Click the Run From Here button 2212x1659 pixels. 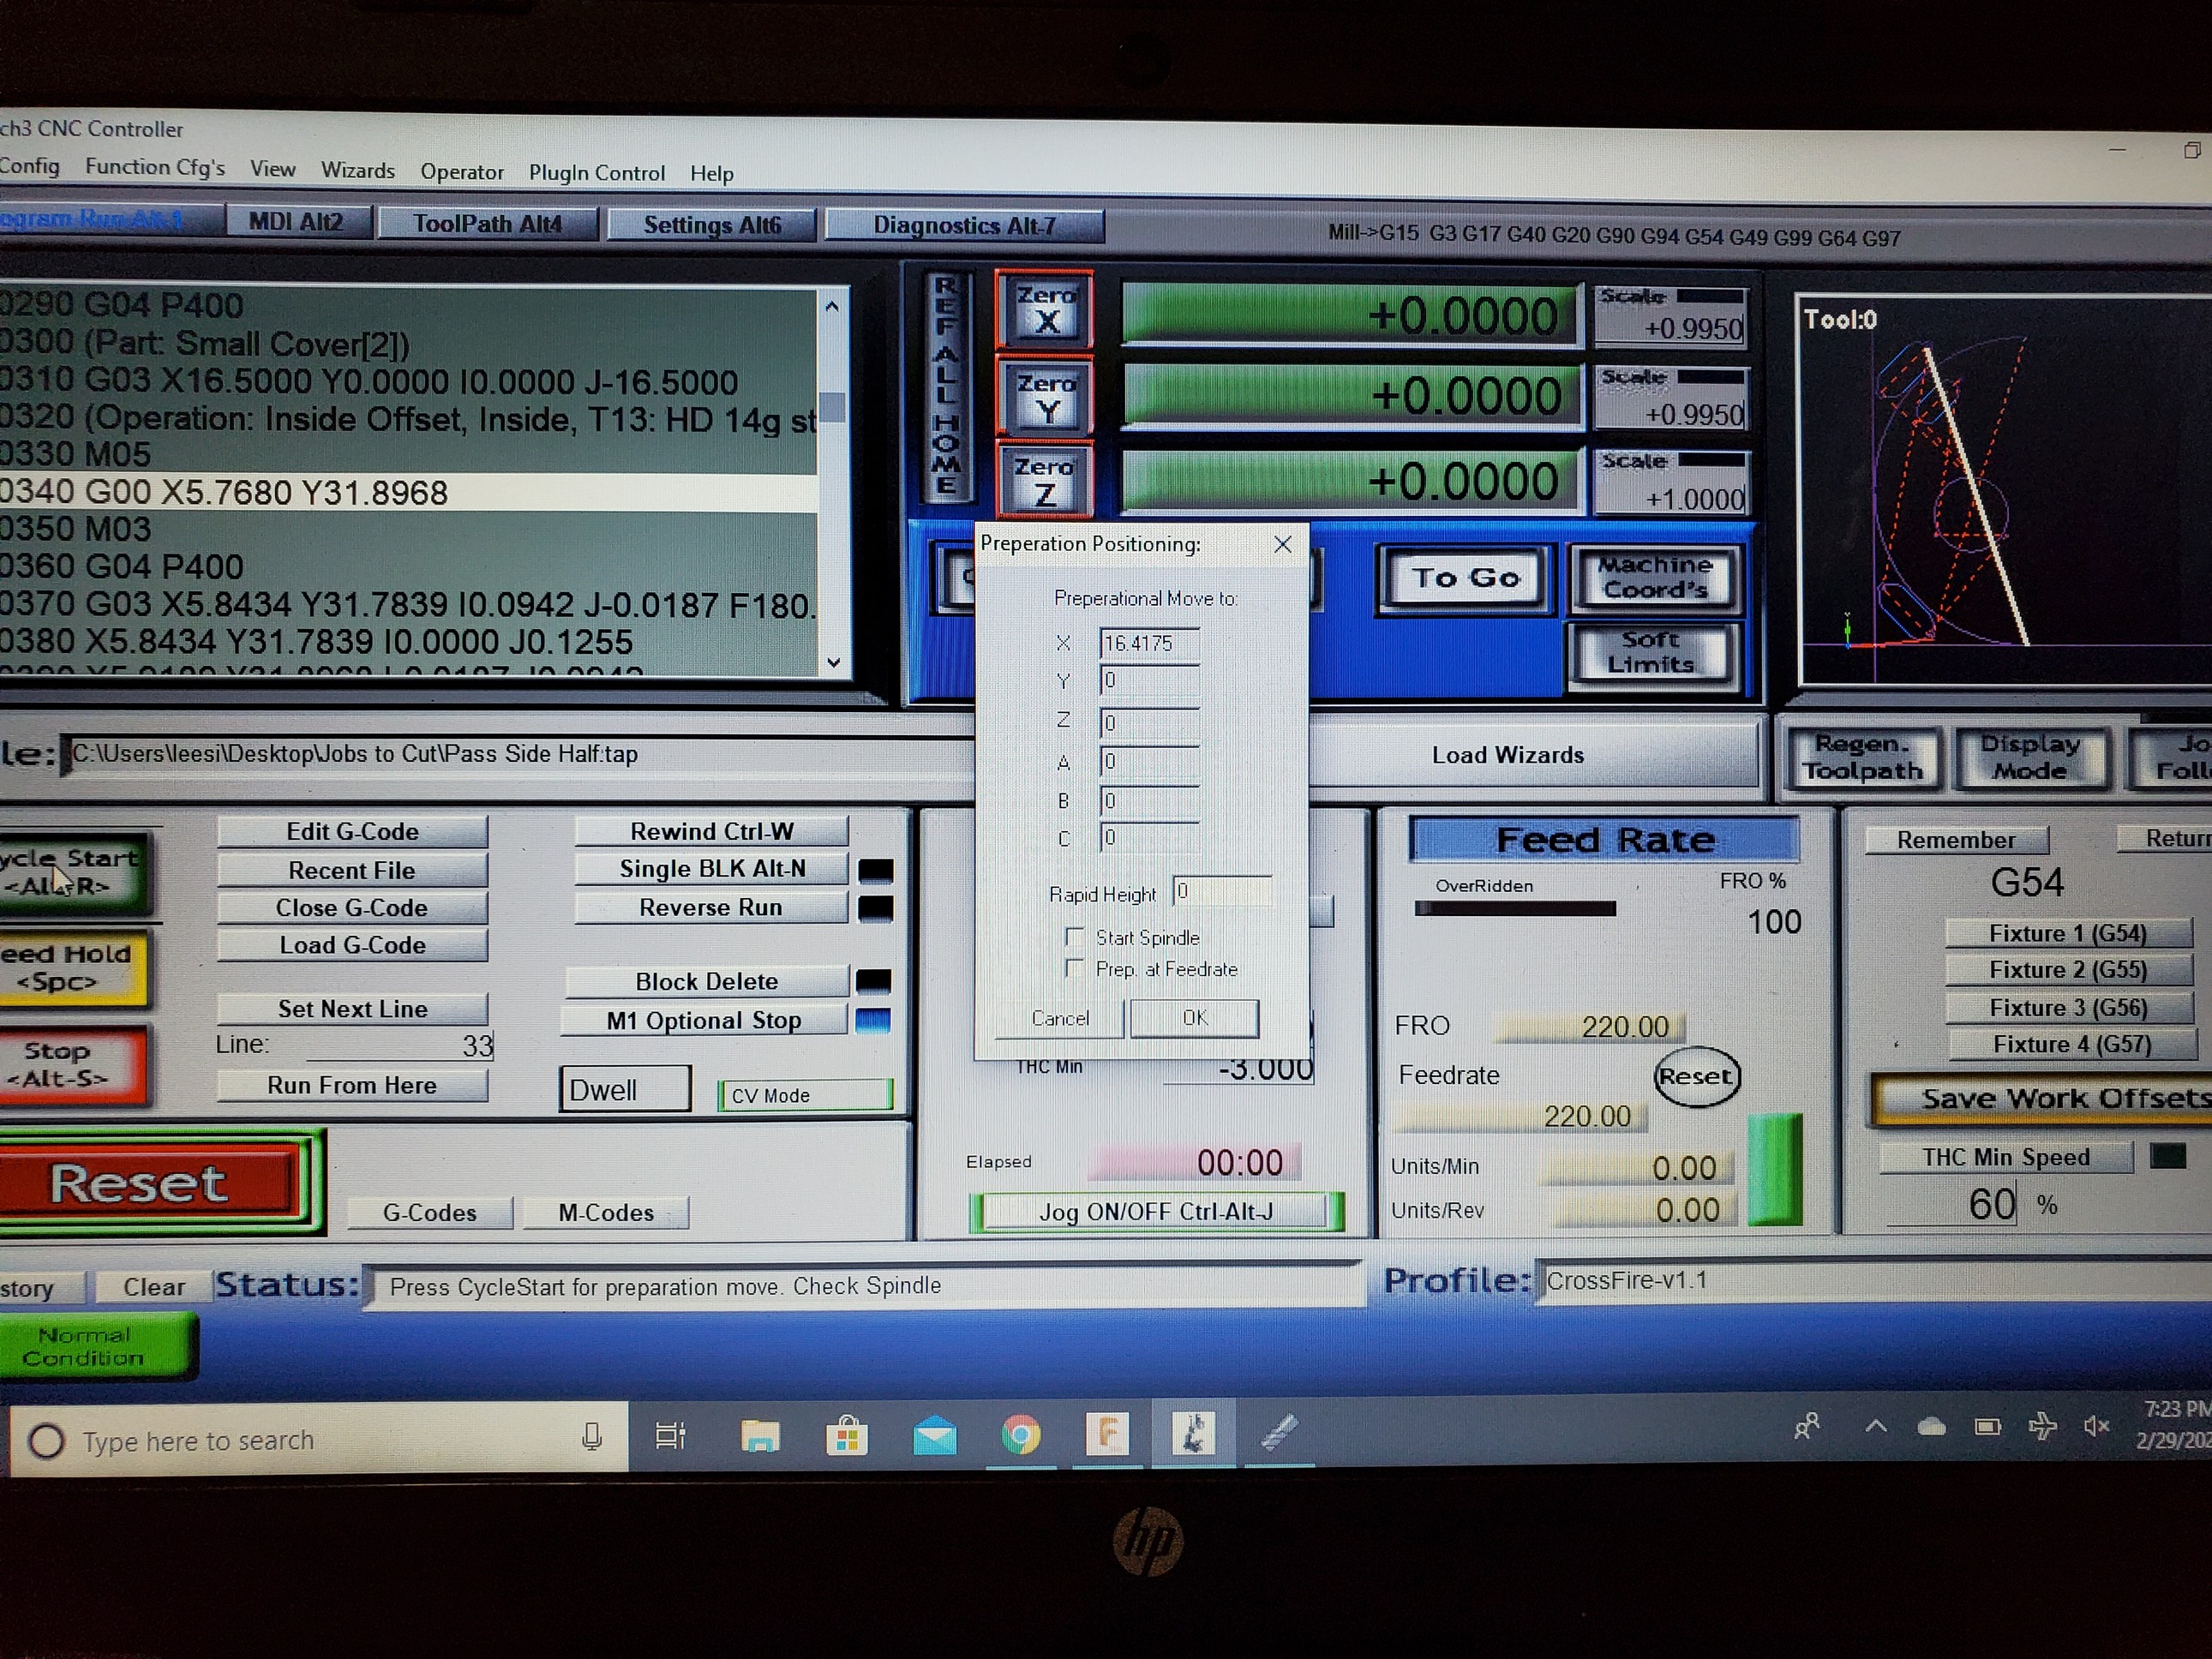(x=352, y=1085)
